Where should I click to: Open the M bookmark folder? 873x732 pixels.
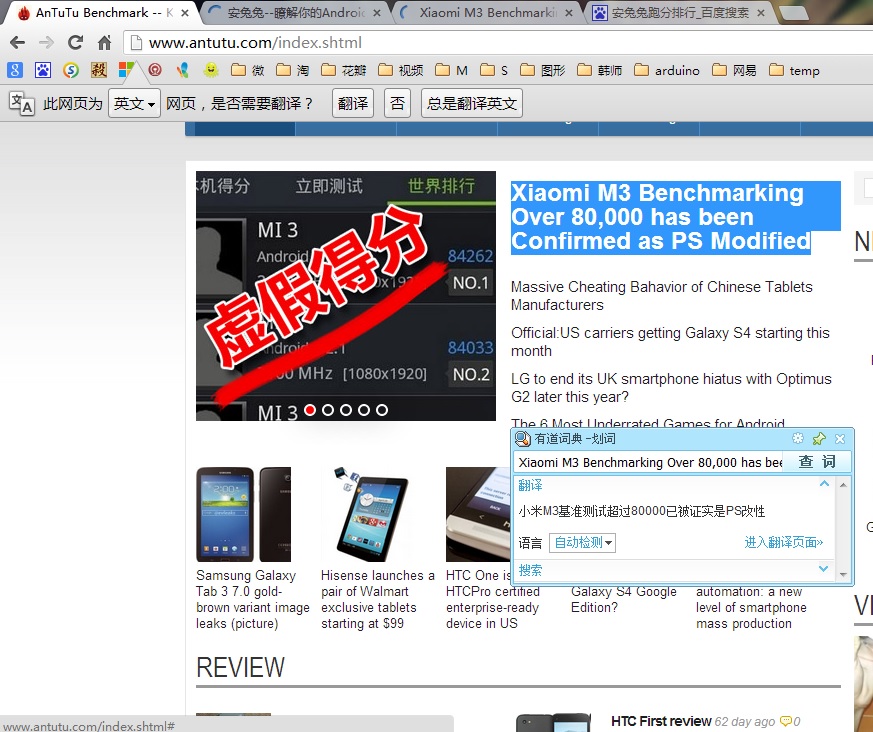452,70
